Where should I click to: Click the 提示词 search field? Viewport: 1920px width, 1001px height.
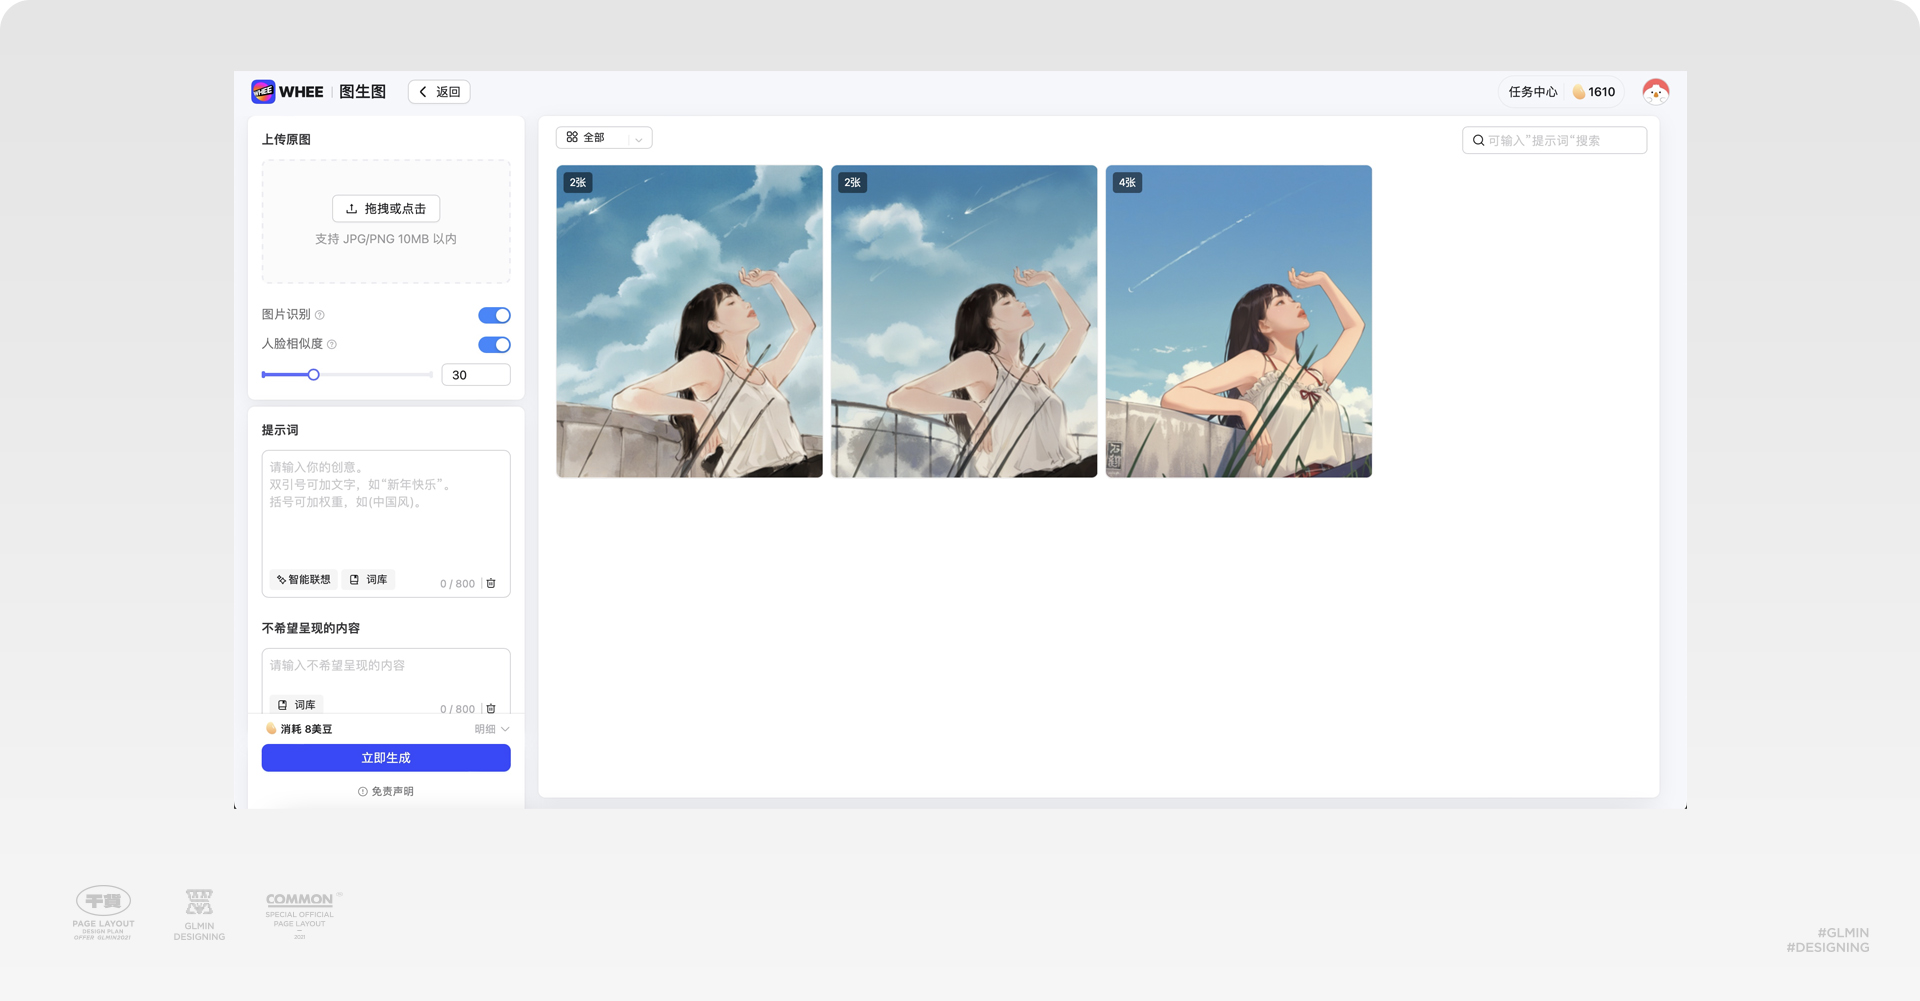(1554, 140)
